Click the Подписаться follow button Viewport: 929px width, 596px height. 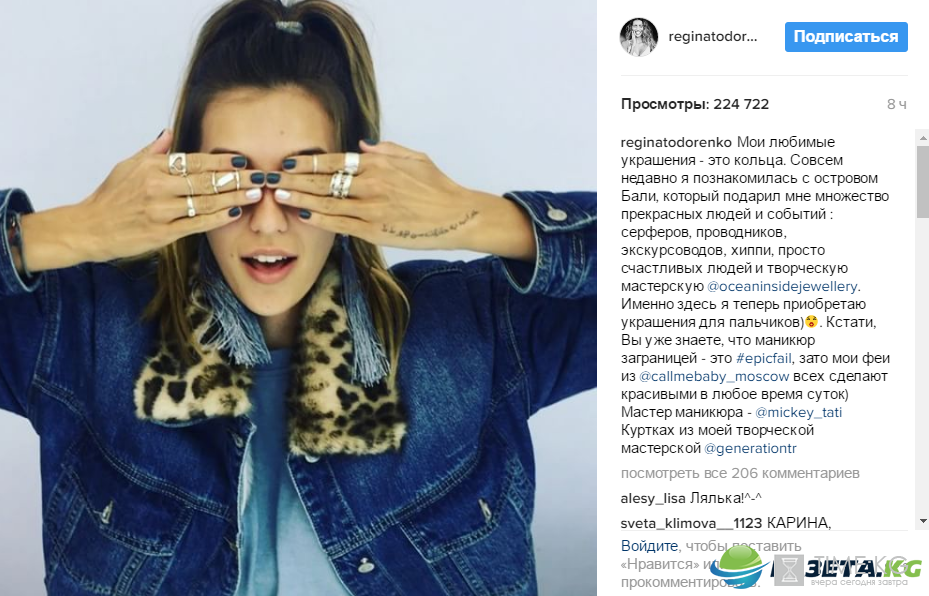(846, 37)
